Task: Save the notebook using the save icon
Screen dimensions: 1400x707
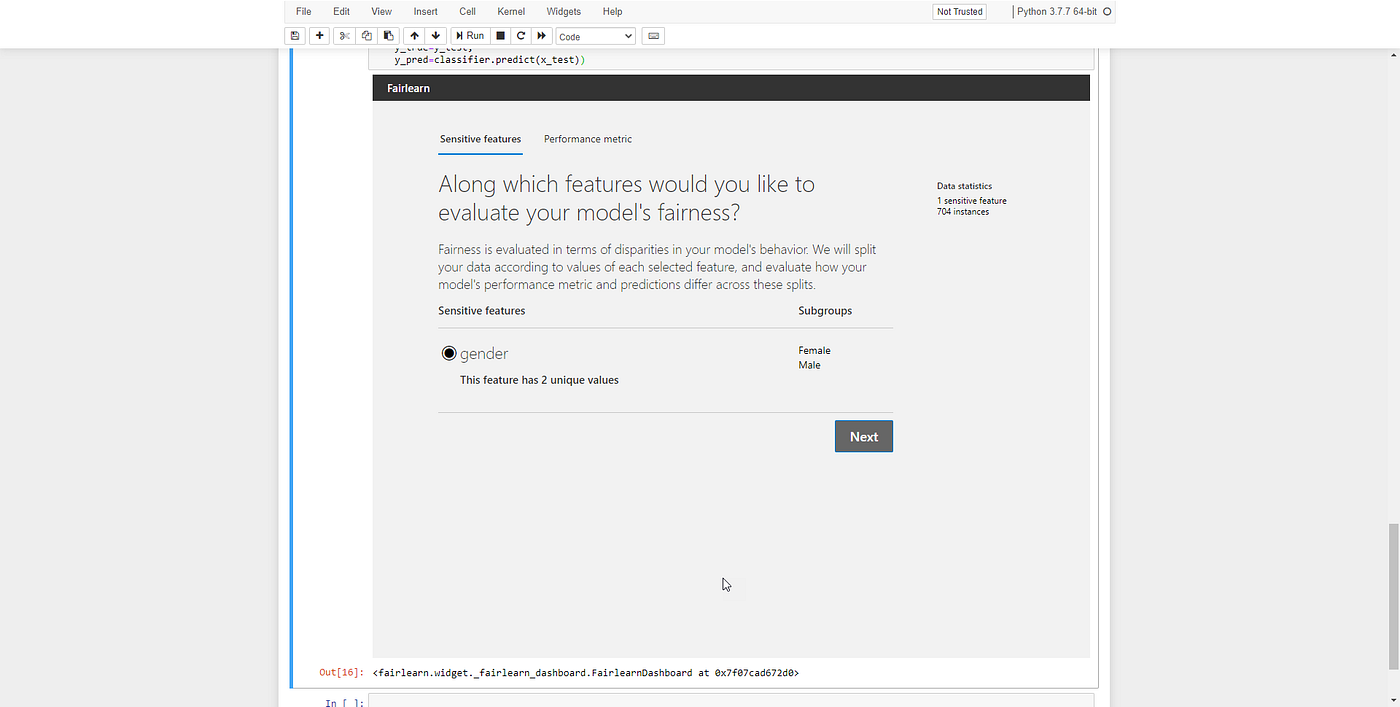Action: click(294, 35)
